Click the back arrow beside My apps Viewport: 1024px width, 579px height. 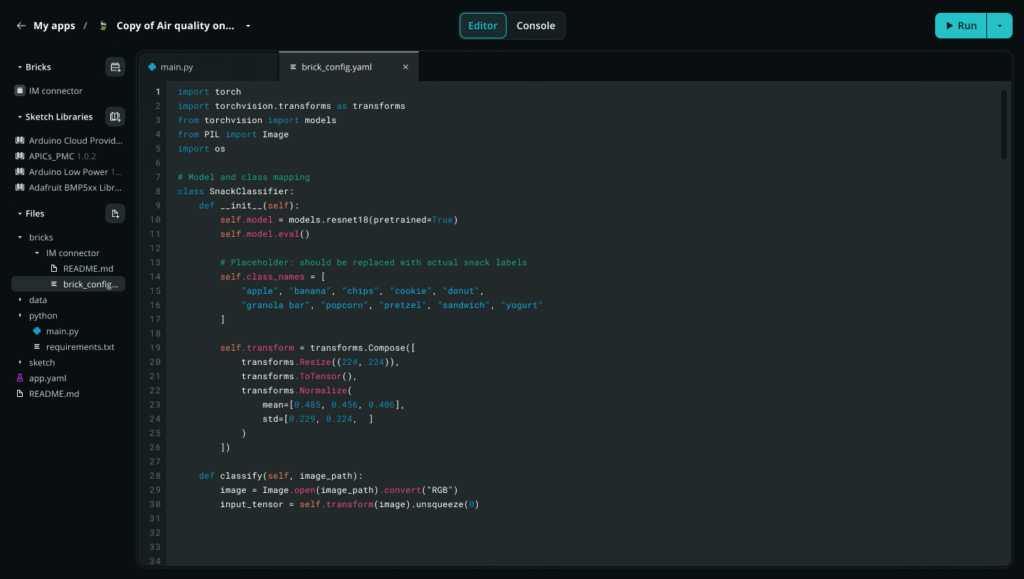coord(21,26)
